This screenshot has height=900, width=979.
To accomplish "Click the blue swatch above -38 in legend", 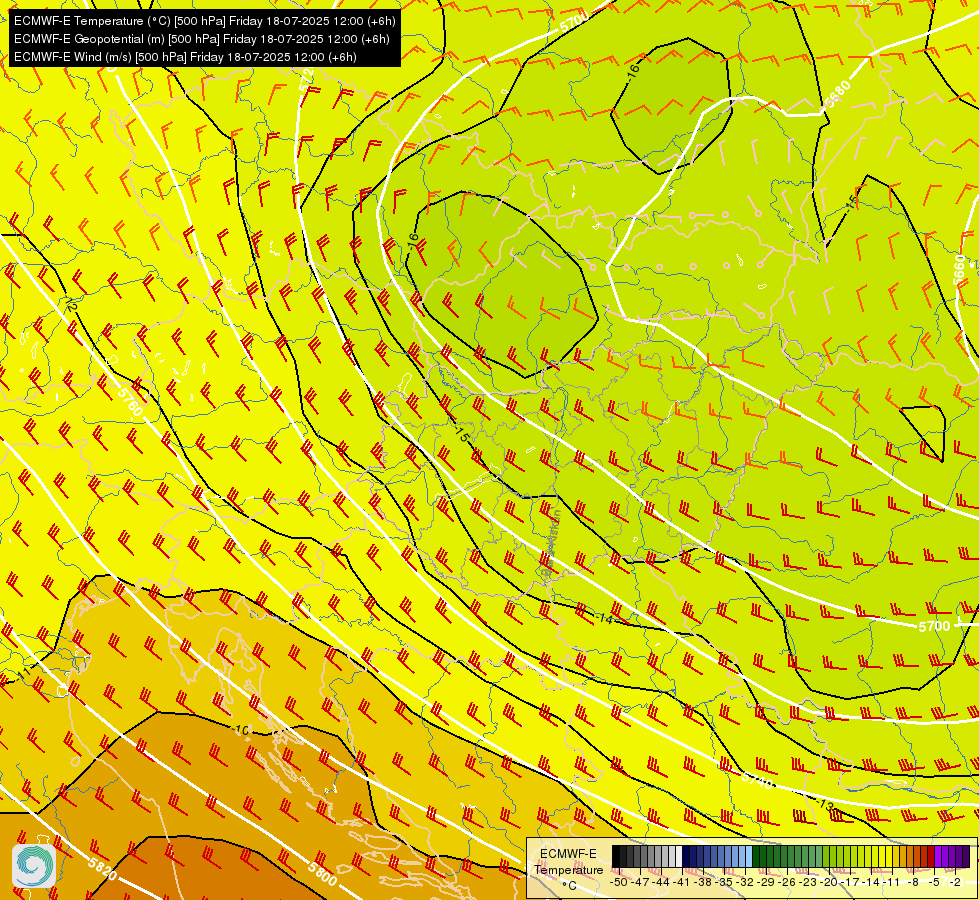I will (x=700, y=856).
